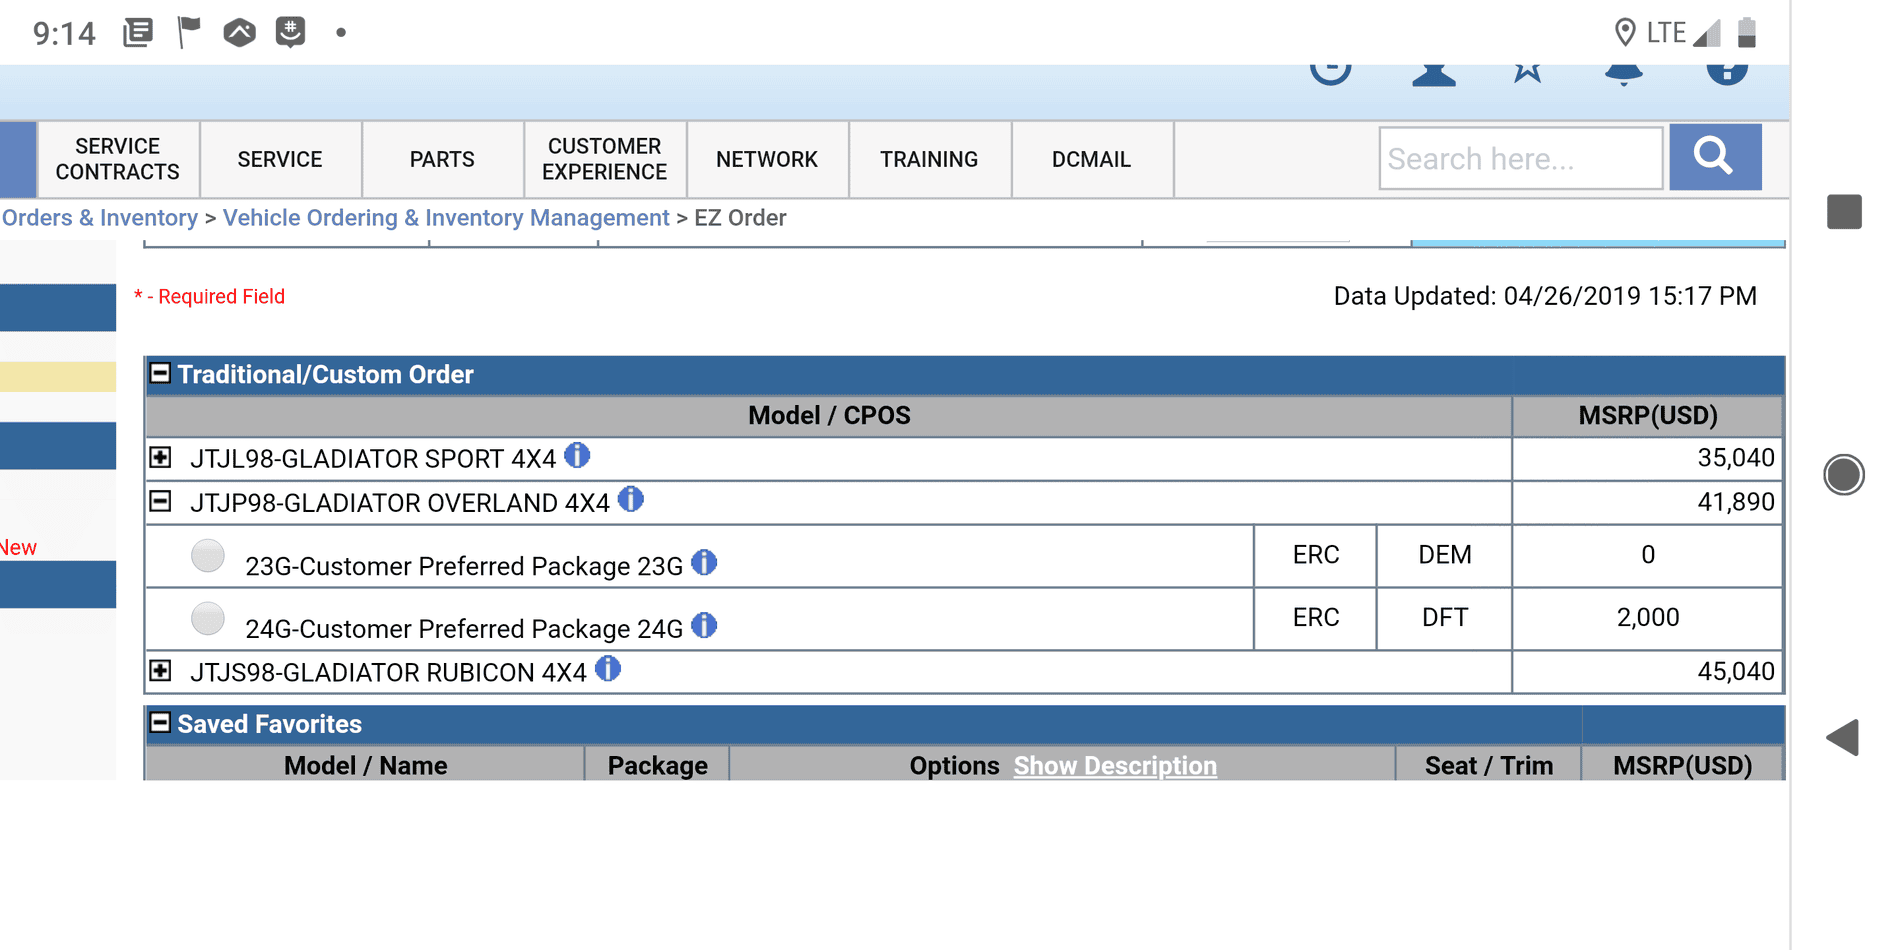Tap the news notification icon in status bar
The height and width of the screenshot is (950, 1900).
138,33
